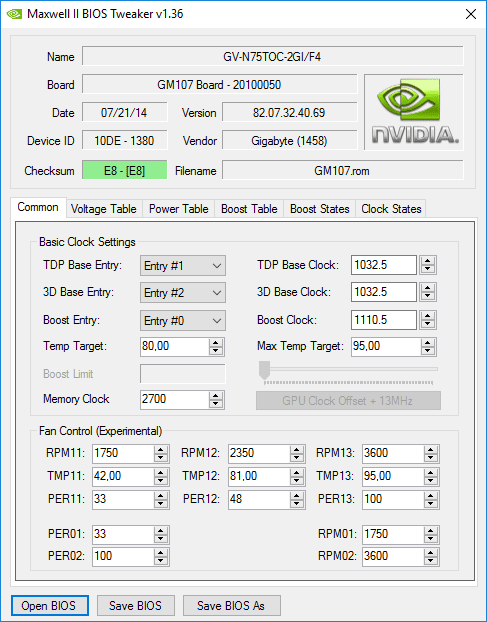Click Save BIOS As button
Viewport: 487px width, 622px height.
coord(232,606)
